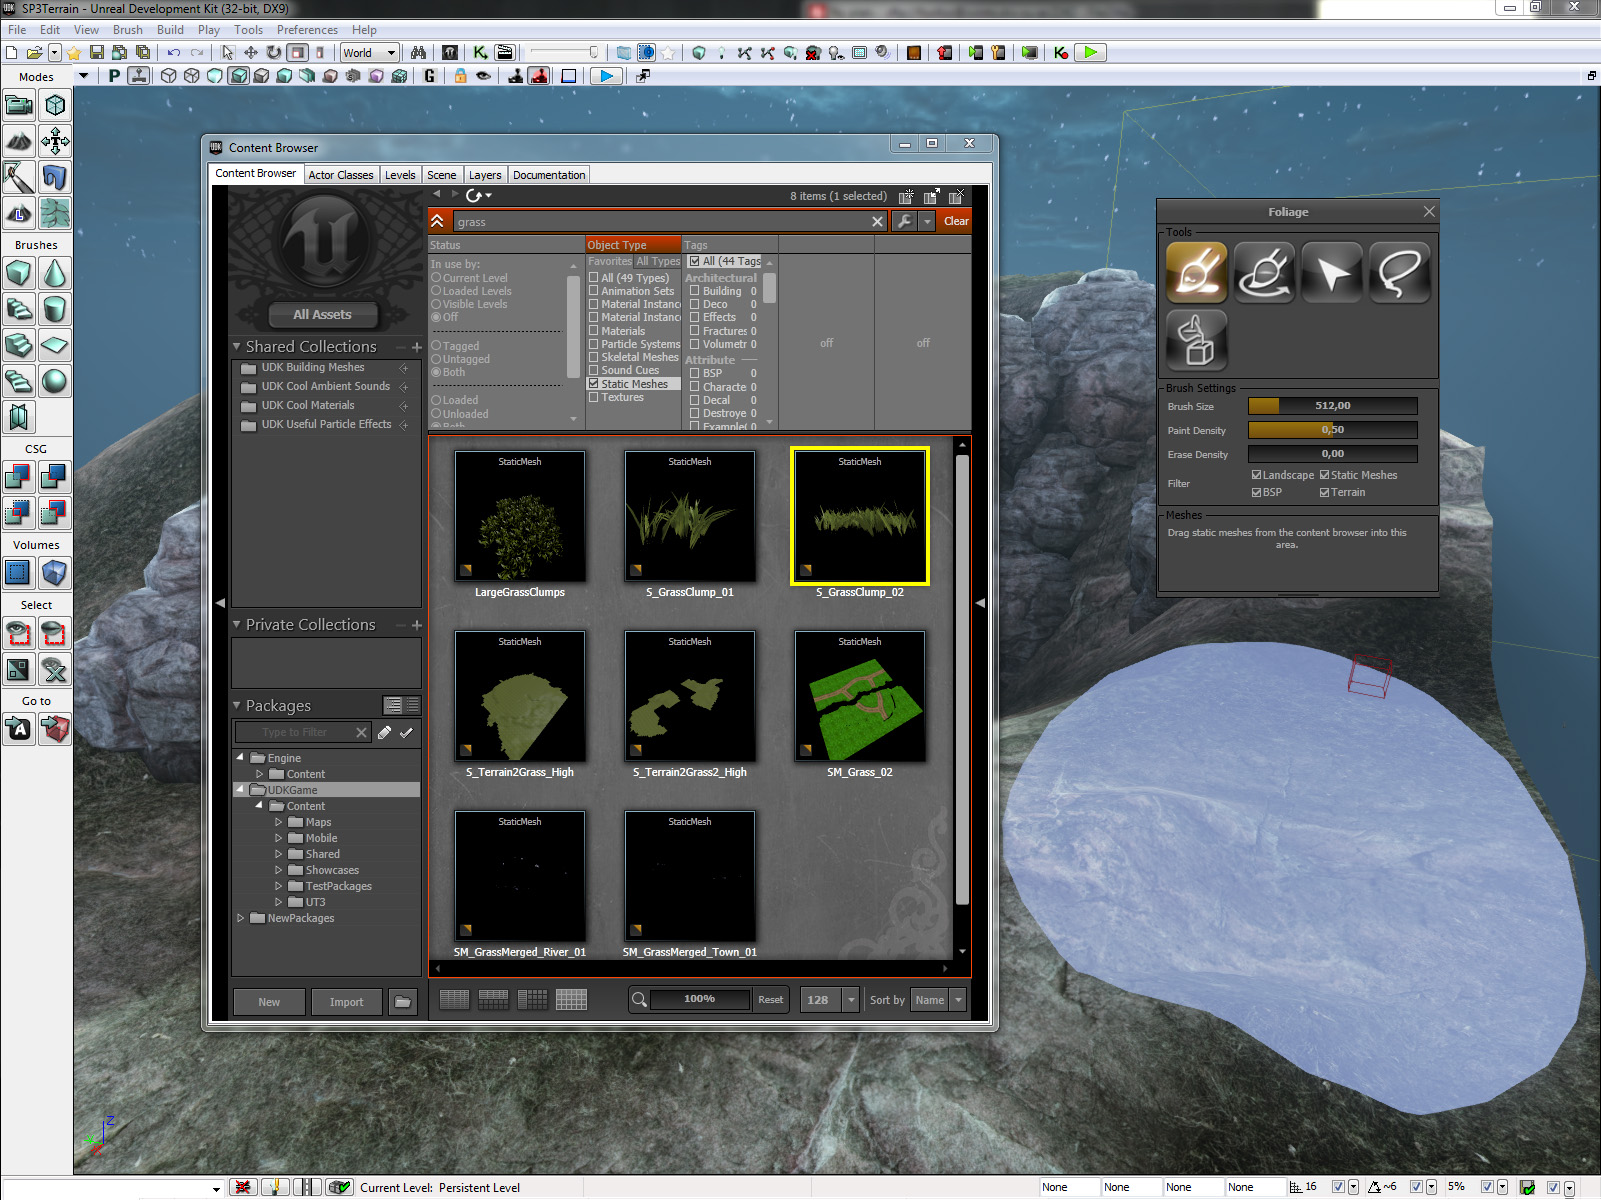Click Show Selected Only eye icon
The image size is (1601, 1200).
point(19,633)
